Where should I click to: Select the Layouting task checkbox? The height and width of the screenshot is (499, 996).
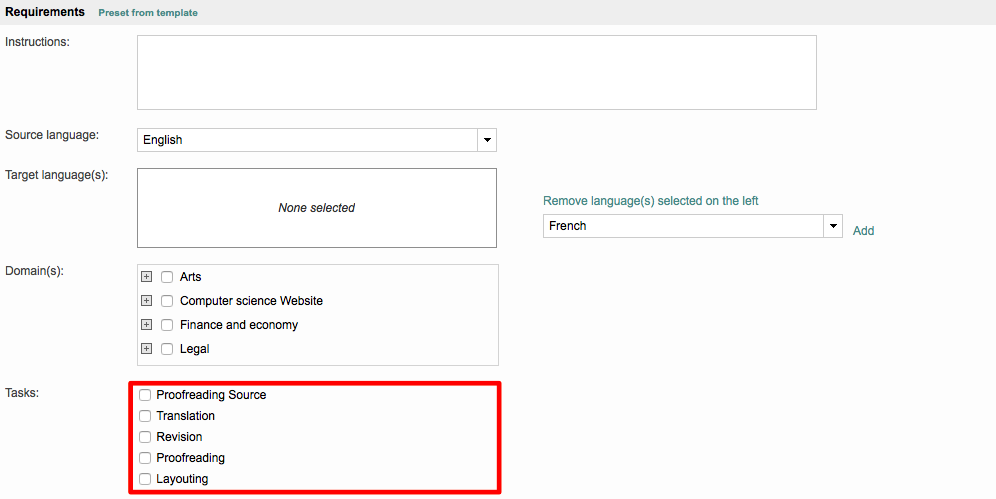pyautogui.click(x=145, y=479)
